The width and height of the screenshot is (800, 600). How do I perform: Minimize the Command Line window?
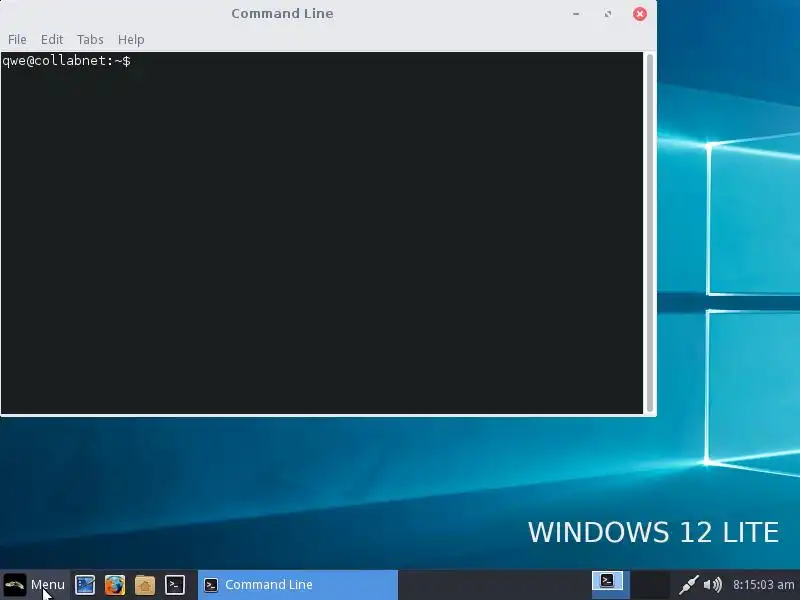coord(576,14)
